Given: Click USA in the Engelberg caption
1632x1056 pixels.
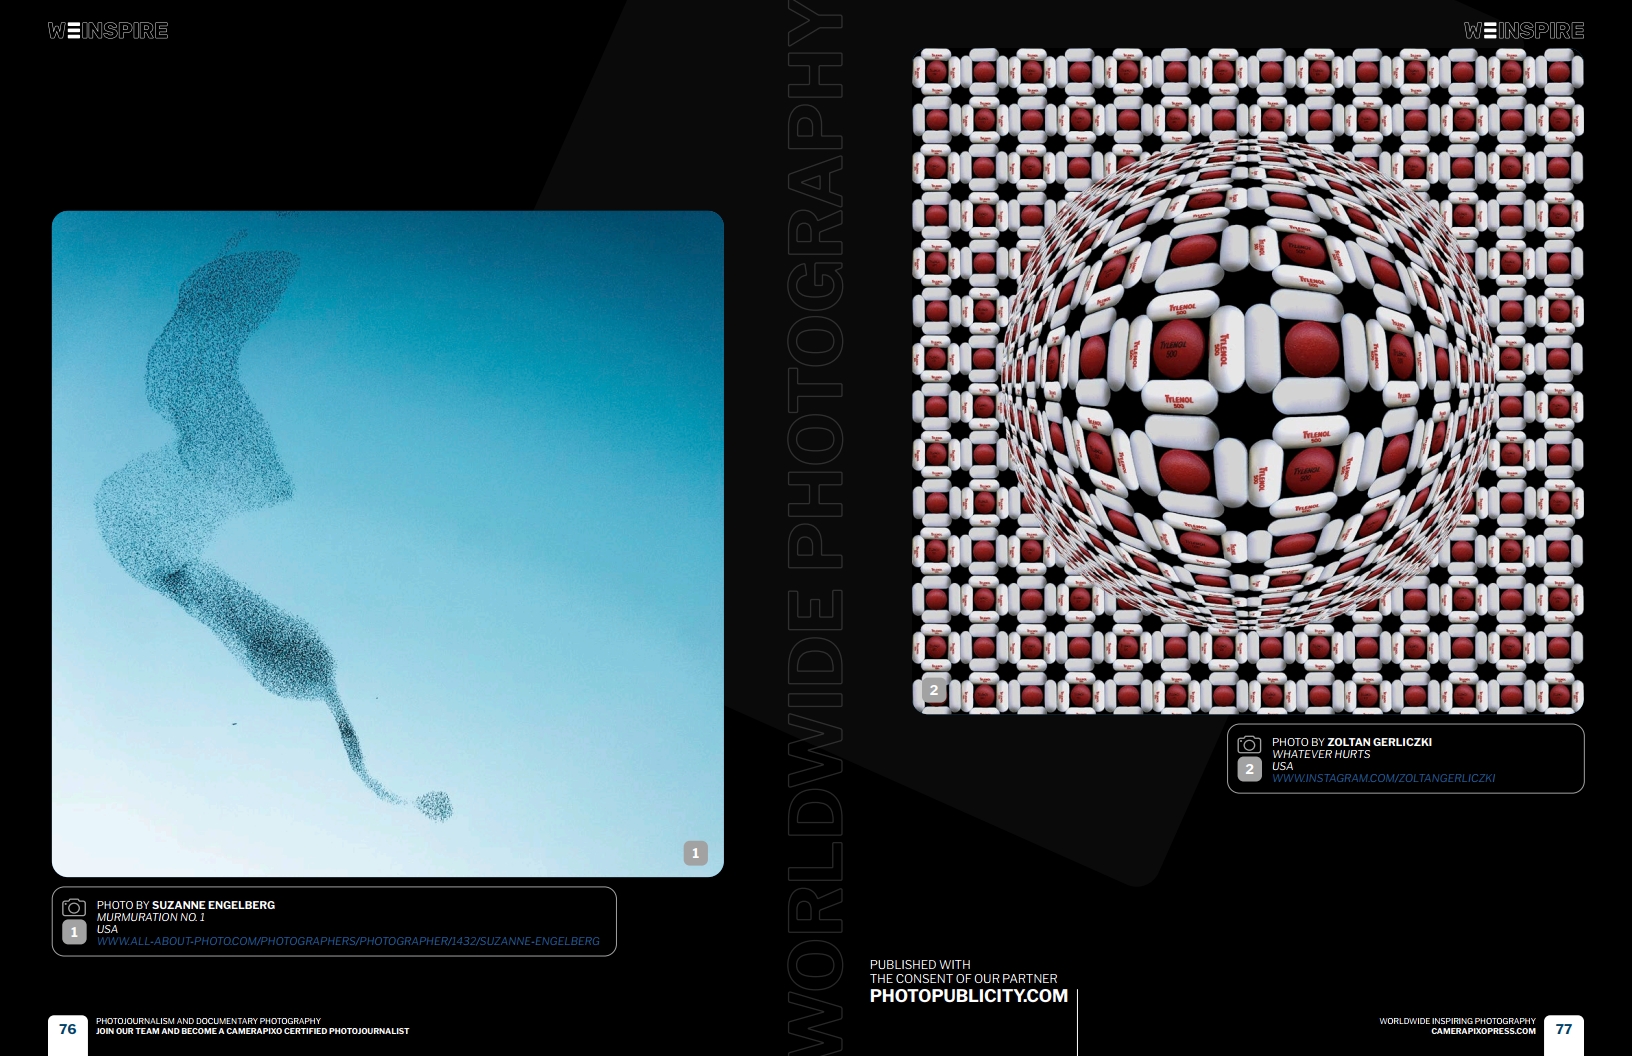Looking at the screenshot, I should 107,929.
